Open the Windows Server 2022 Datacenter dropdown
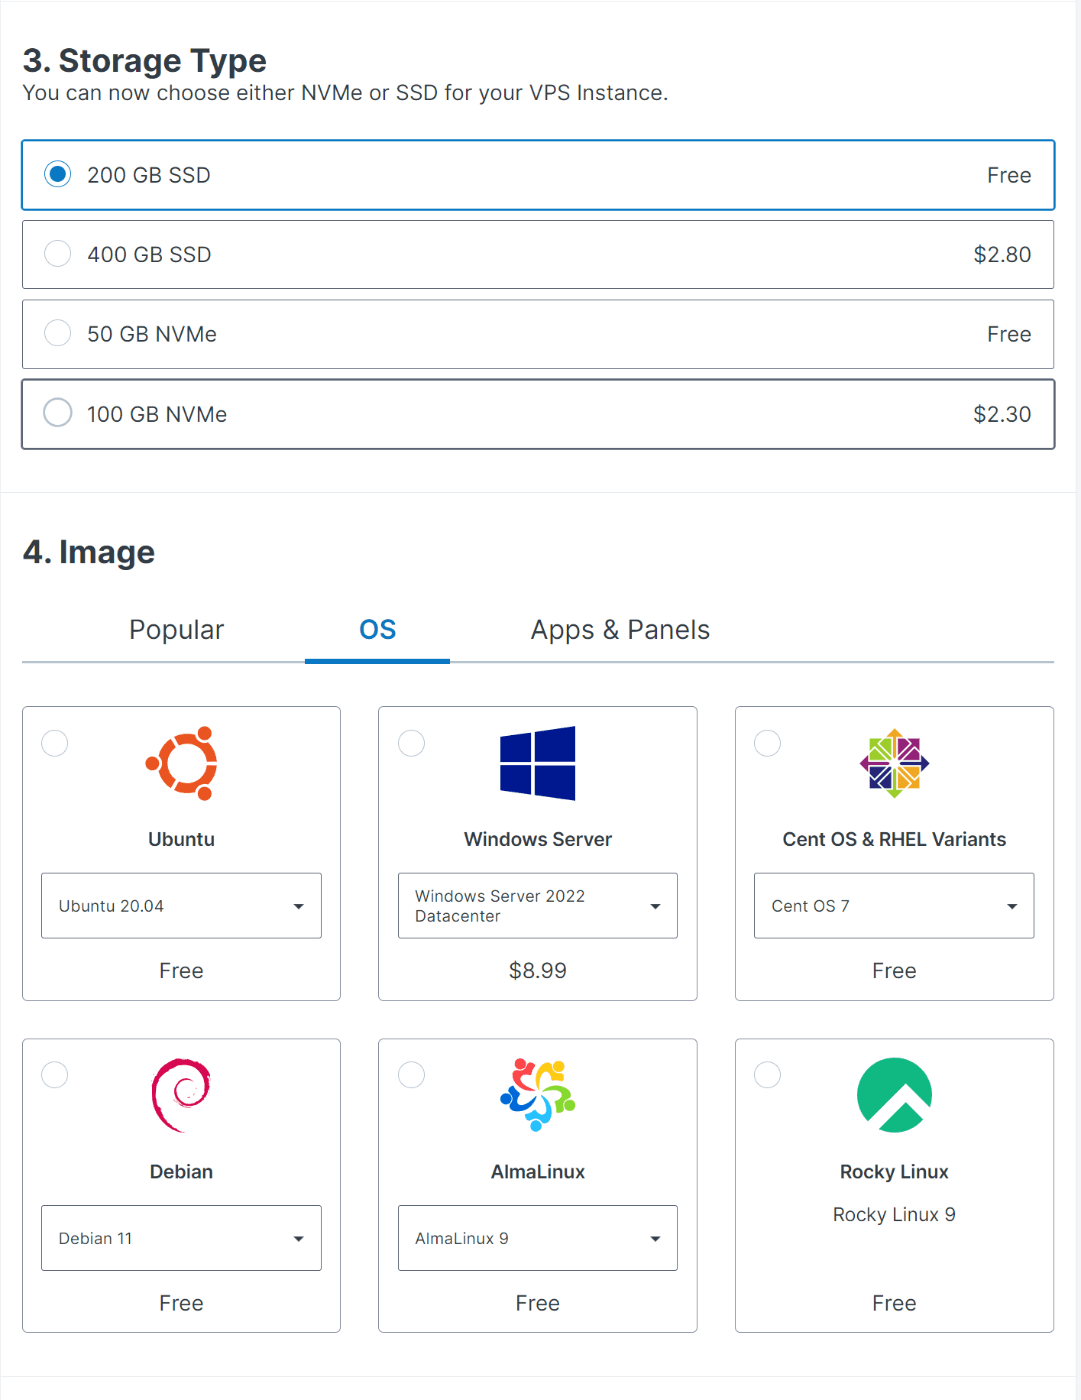 [x=538, y=906]
